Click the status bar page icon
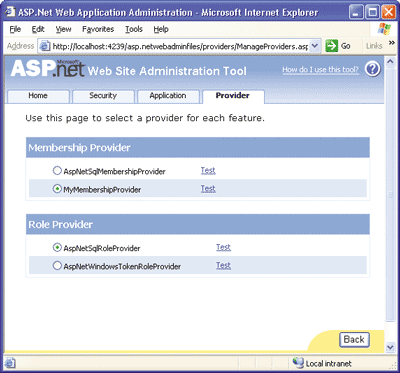400x373 pixels. point(10,363)
